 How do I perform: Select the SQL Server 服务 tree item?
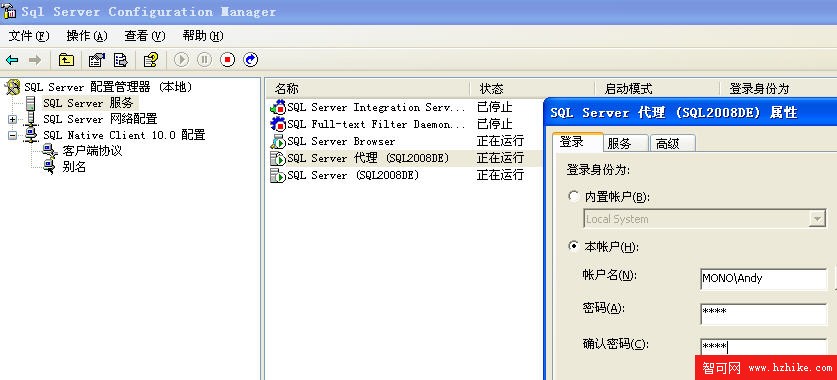pyautogui.click(x=88, y=103)
